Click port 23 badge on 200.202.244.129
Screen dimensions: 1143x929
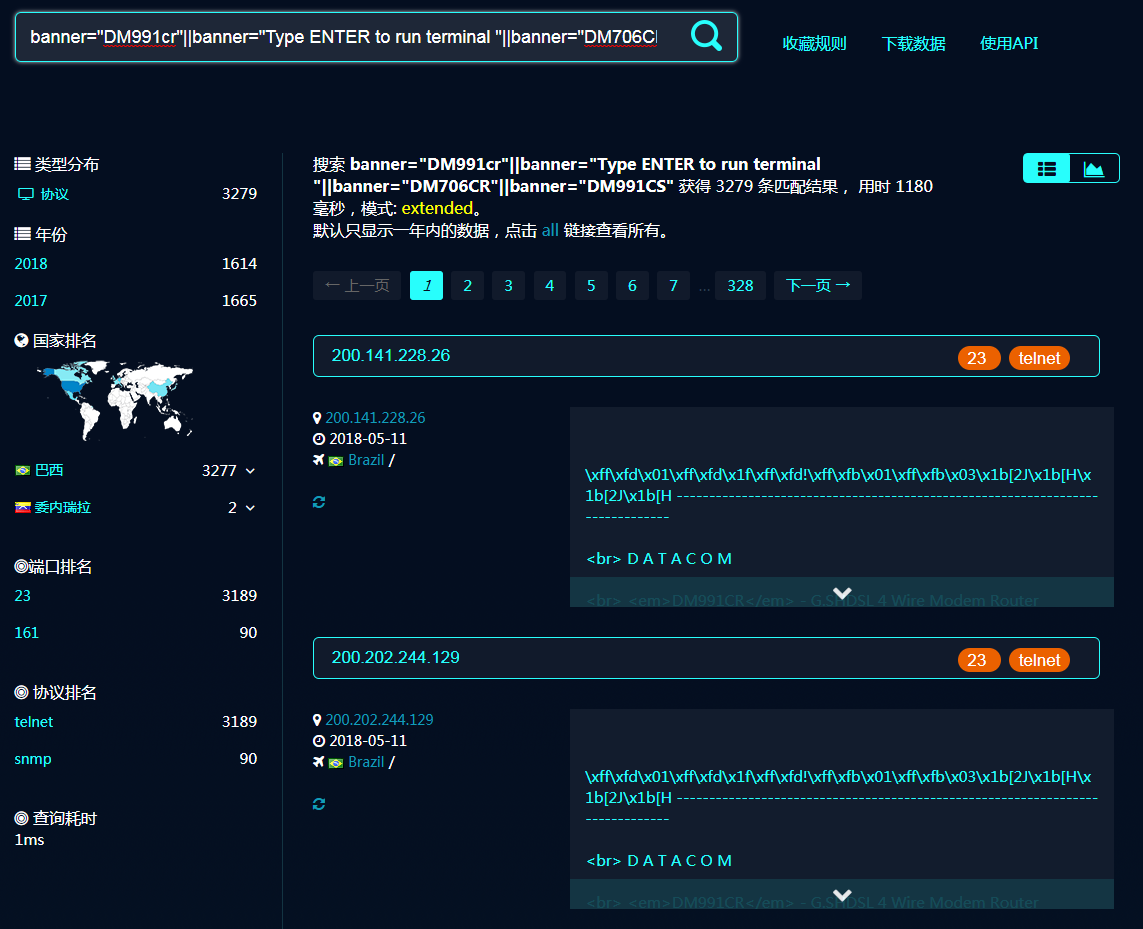[x=978, y=660]
